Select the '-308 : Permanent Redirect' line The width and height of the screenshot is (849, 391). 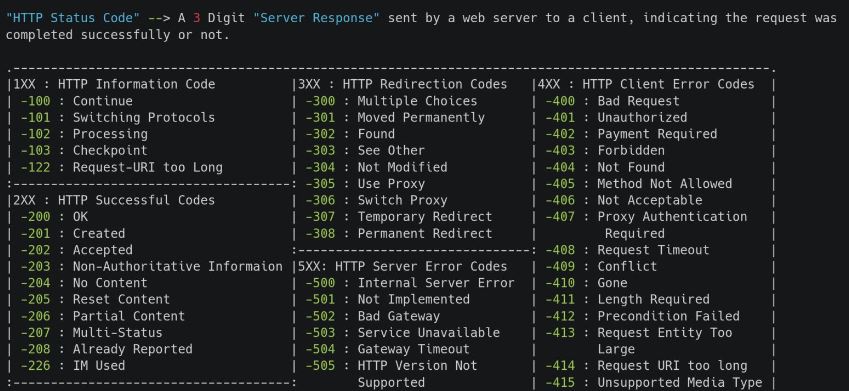[x=399, y=233]
